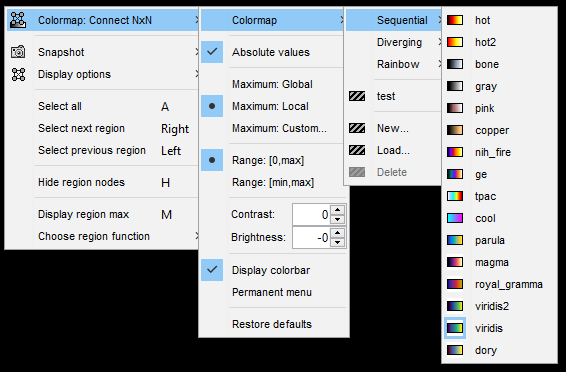566x372 pixels.
Task: Click the striped icon beside New...
Action: click(357, 128)
